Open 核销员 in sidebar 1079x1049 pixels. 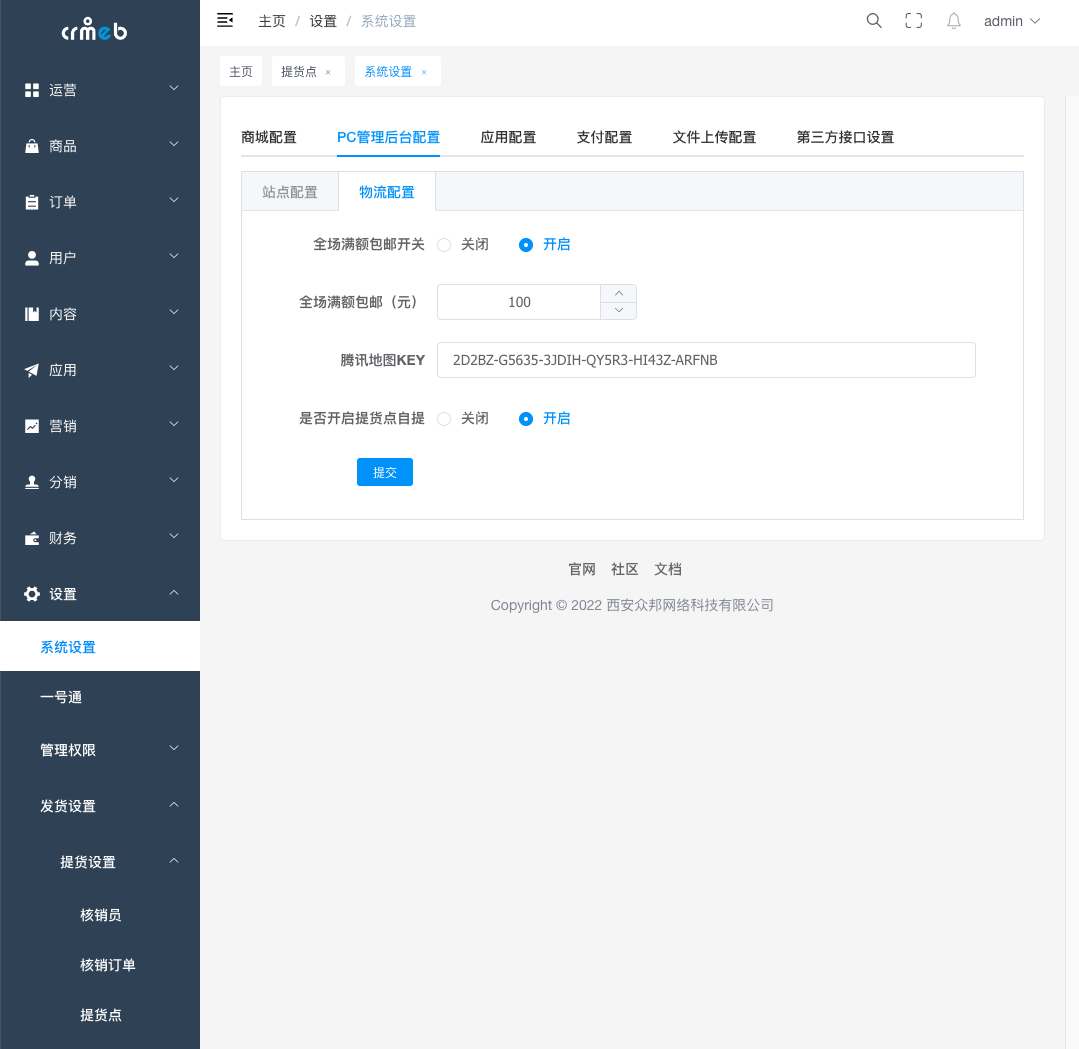[x=100, y=915]
